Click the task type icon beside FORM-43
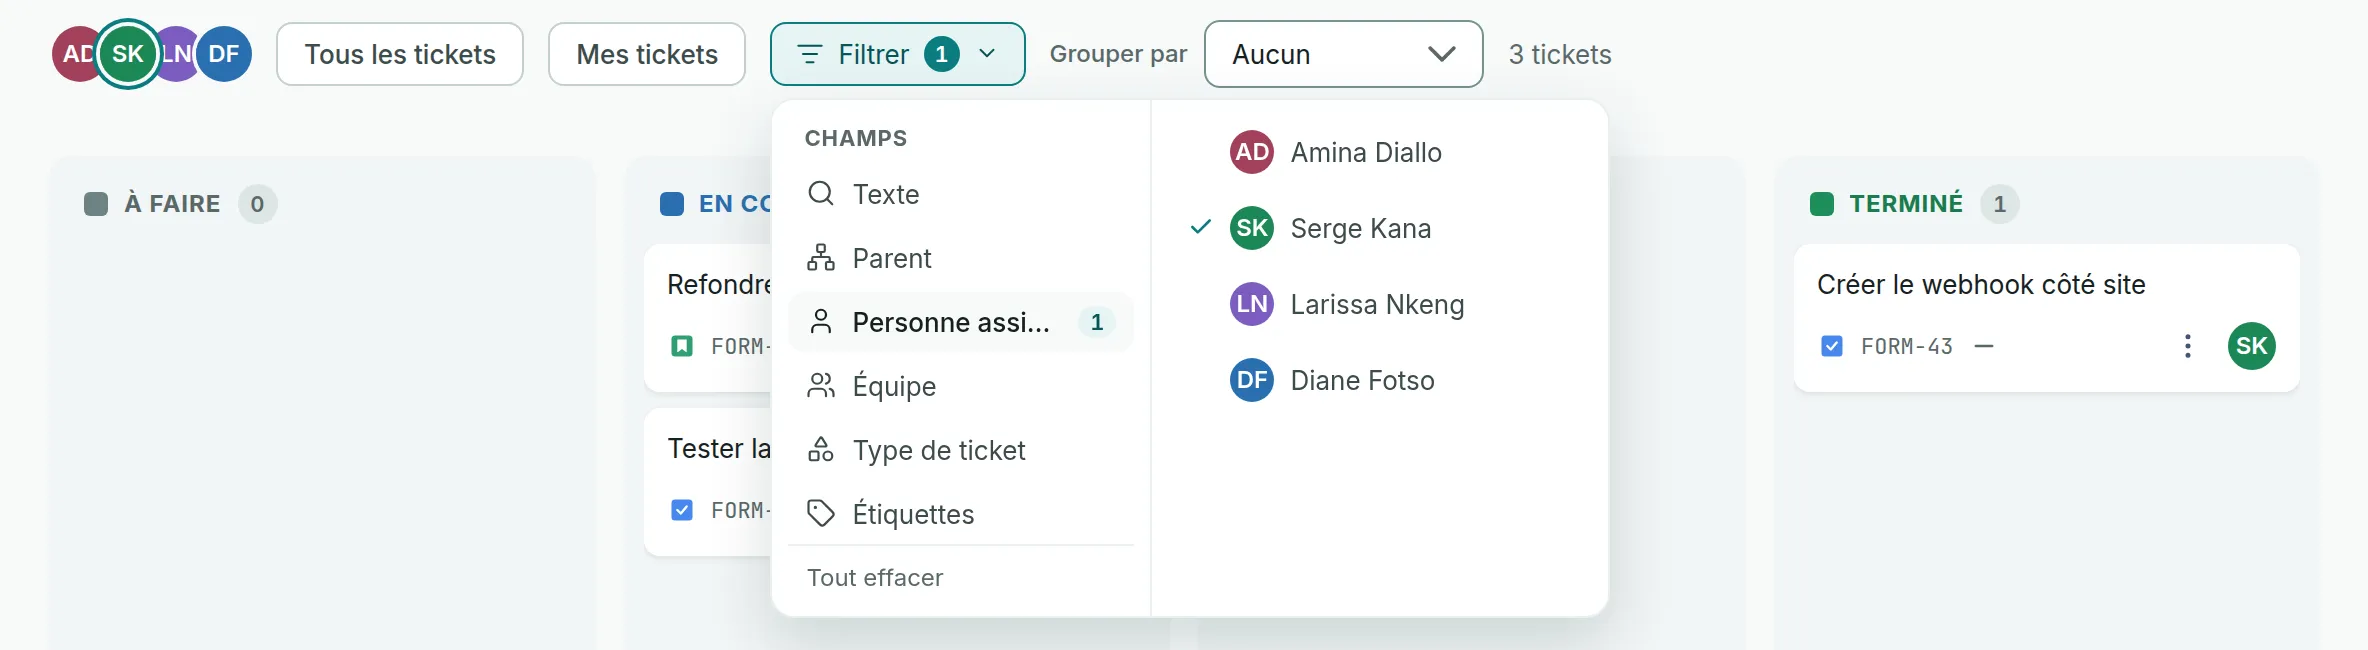Image resolution: width=2368 pixels, height=650 pixels. [x=1832, y=346]
